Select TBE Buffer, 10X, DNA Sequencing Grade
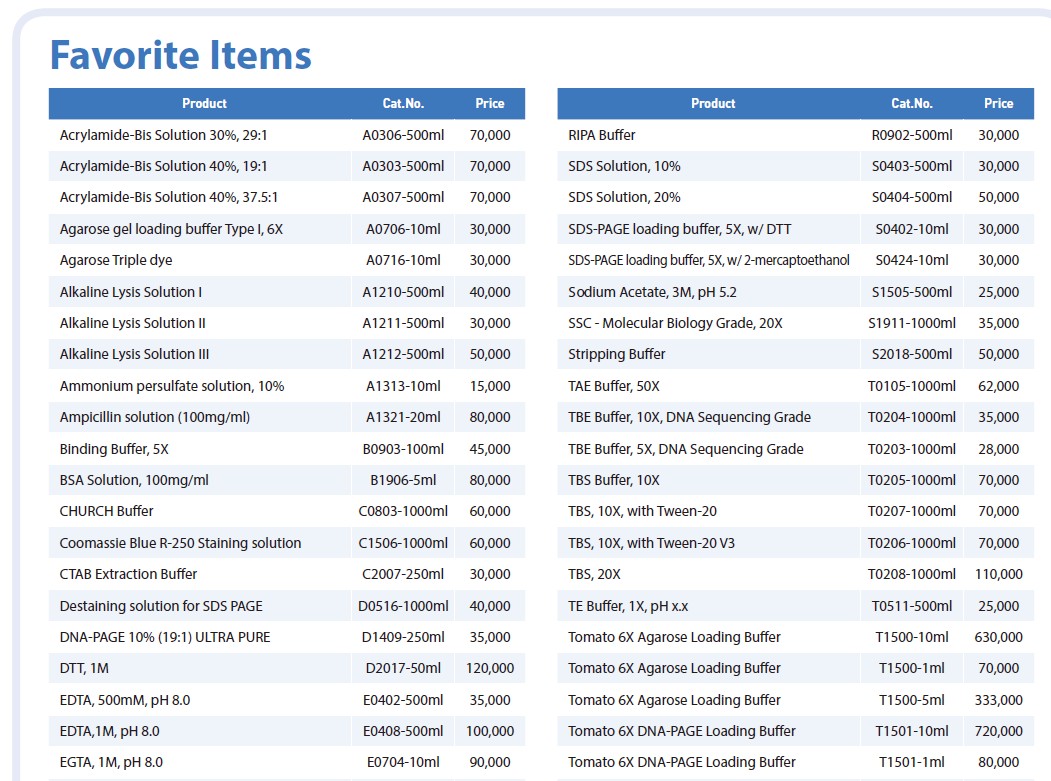 coord(690,417)
